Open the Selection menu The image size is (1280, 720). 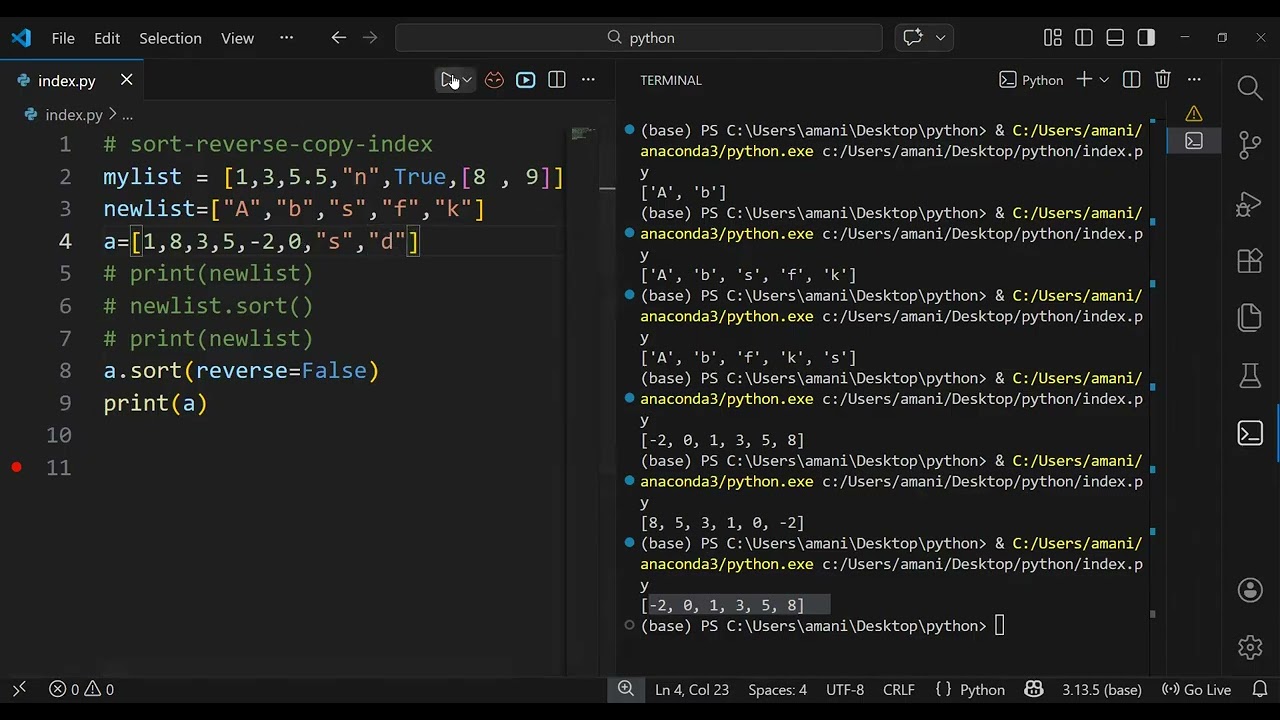pyautogui.click(x=170, y=38)
